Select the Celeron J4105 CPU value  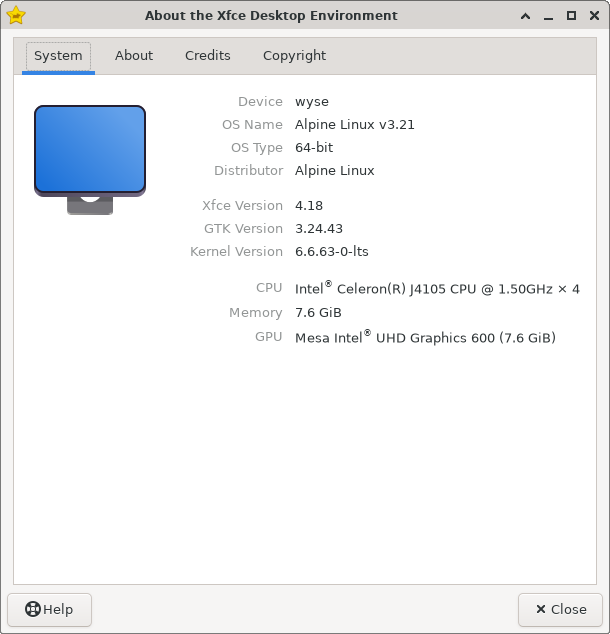[437, 288]
